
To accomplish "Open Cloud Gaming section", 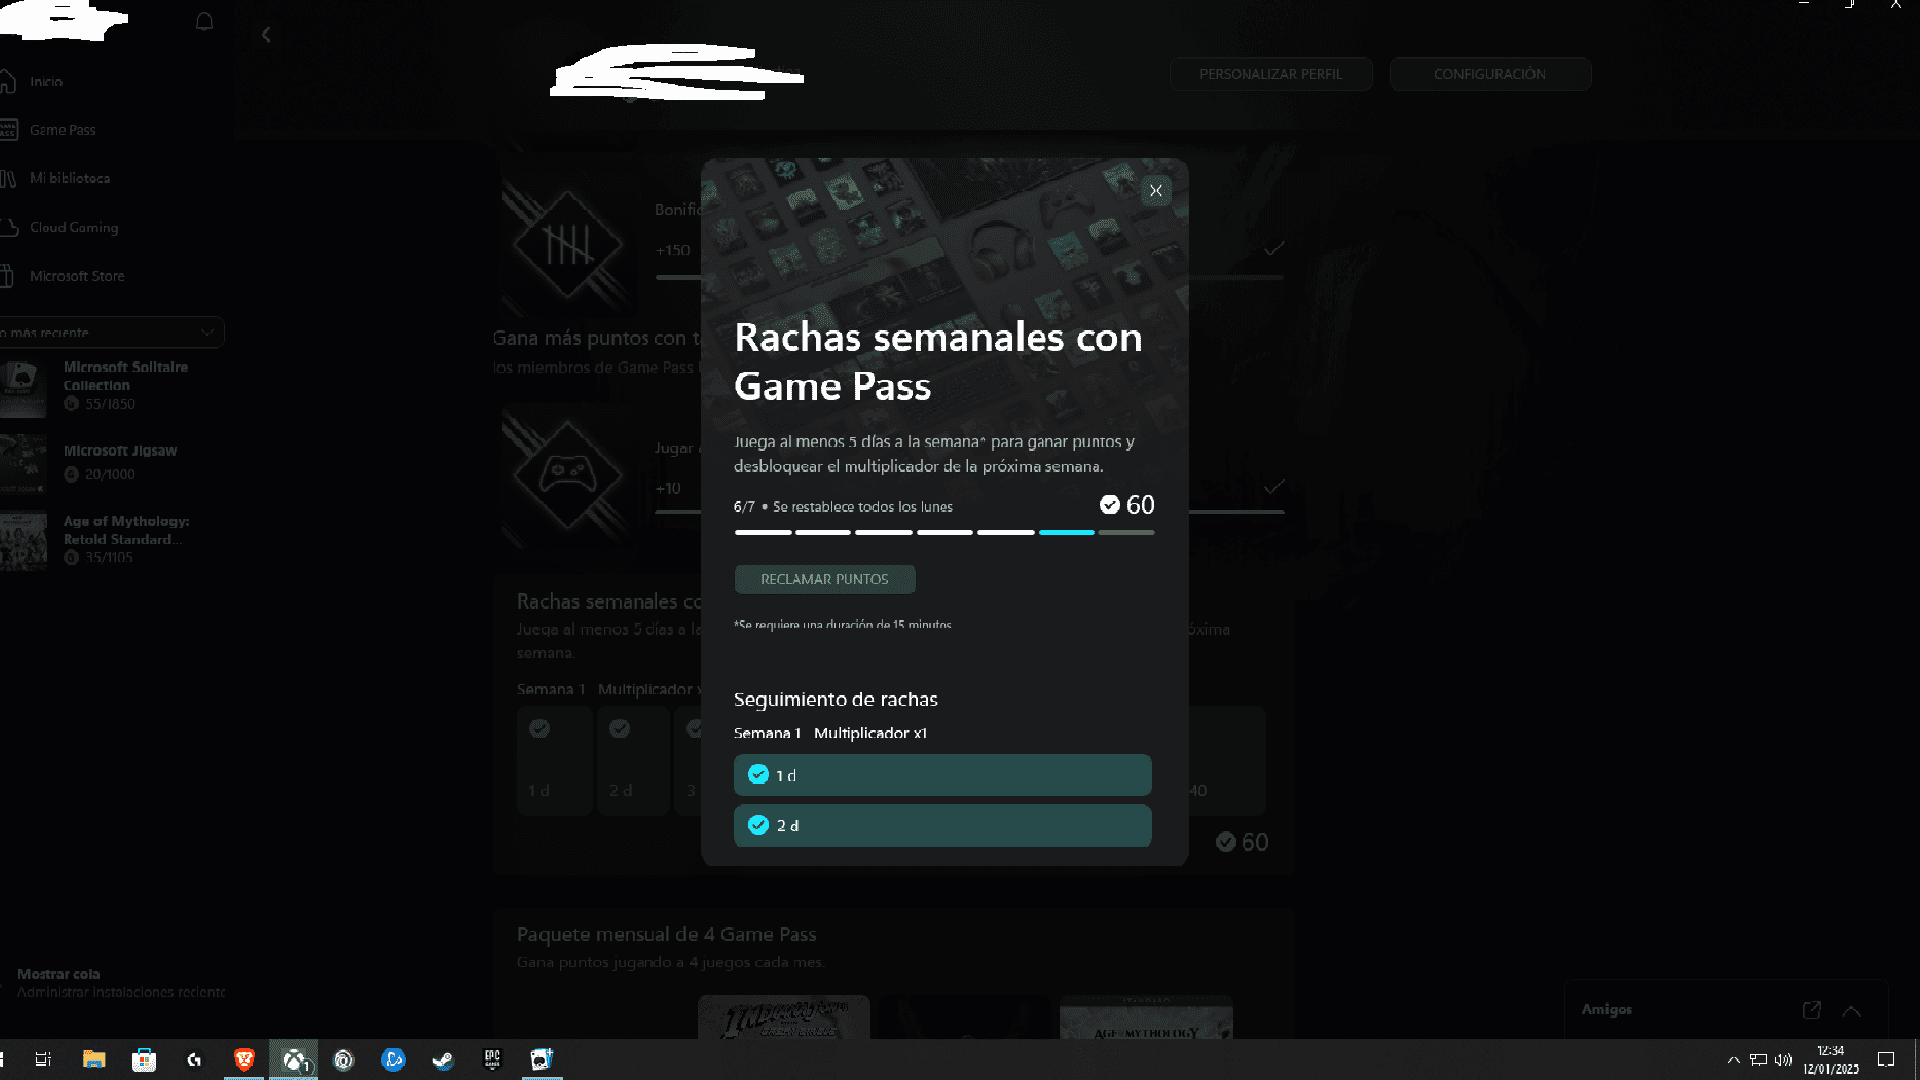I will click(73, 227).
